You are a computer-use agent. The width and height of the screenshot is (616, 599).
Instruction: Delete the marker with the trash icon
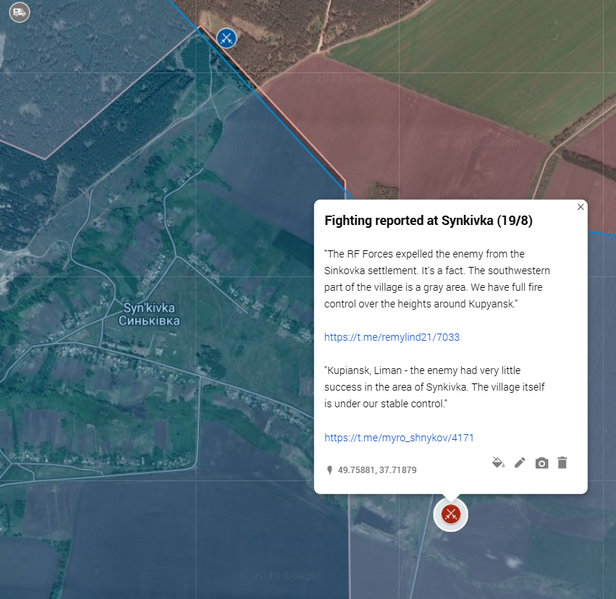point(562,463)
